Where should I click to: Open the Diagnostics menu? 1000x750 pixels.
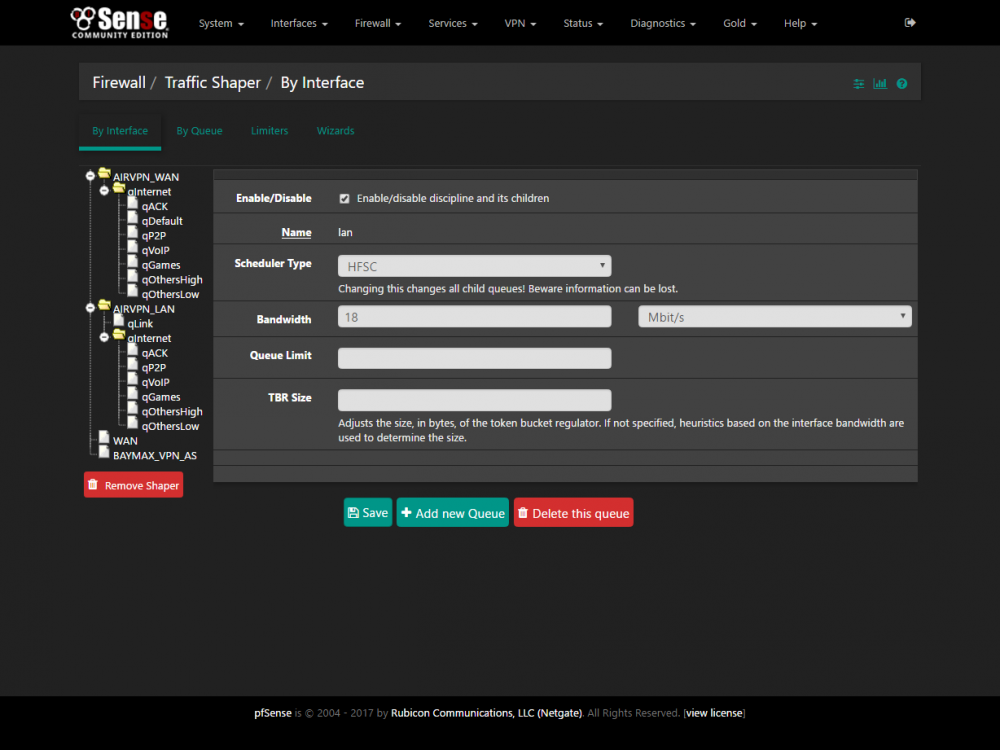[x=663, y=24]
